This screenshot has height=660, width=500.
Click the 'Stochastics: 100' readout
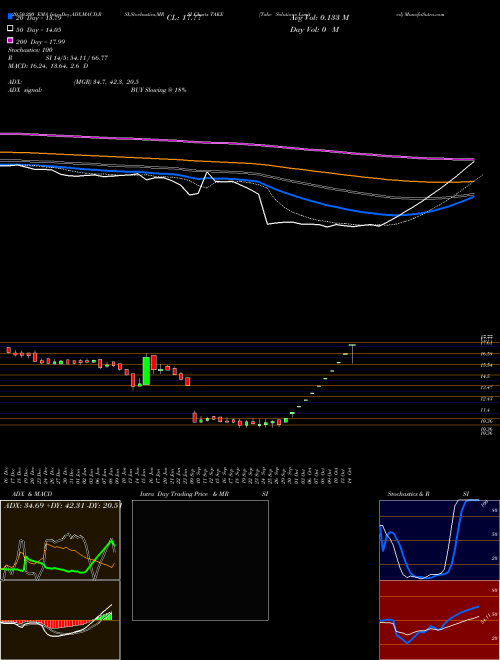coord(30,50)
